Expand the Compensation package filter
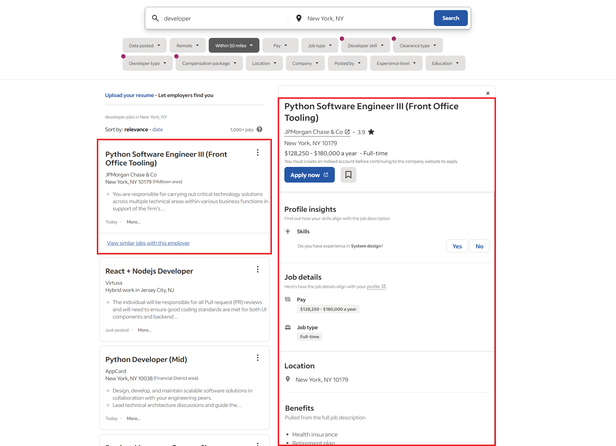Screen dimensions: 616x446 click(209, 63)
